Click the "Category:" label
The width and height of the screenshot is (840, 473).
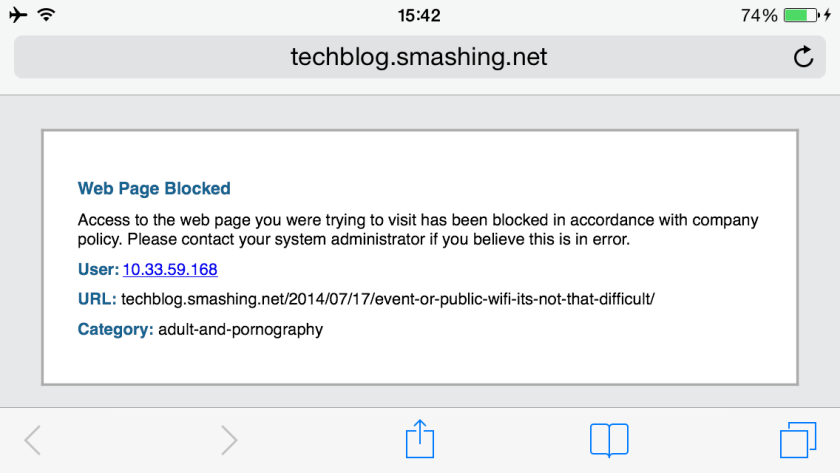[115, 329]
